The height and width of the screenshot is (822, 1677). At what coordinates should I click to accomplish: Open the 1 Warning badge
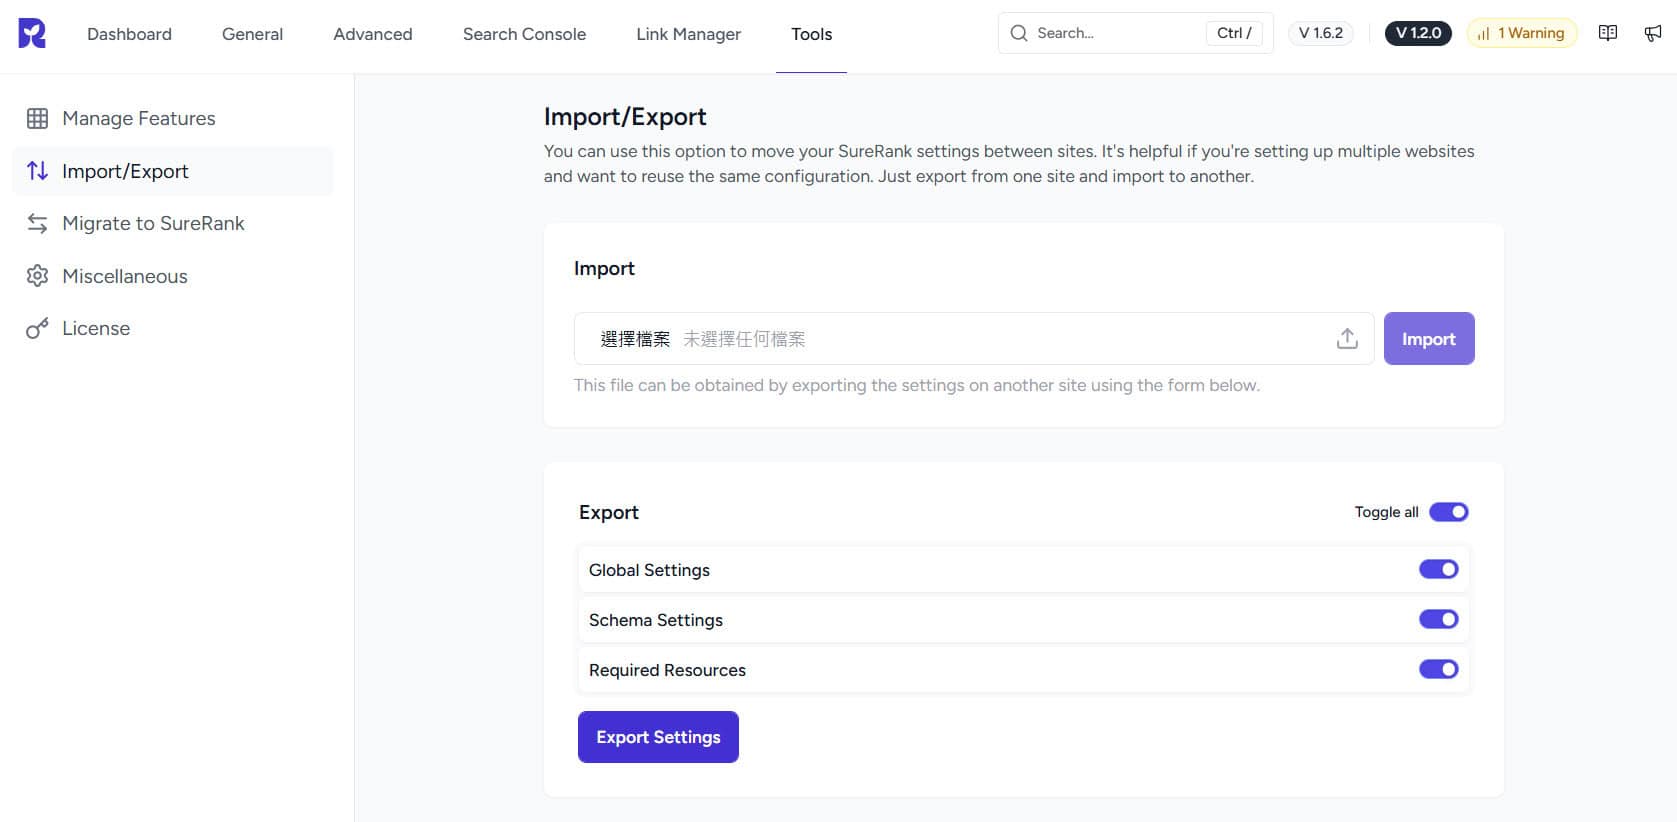[1522, 33]
